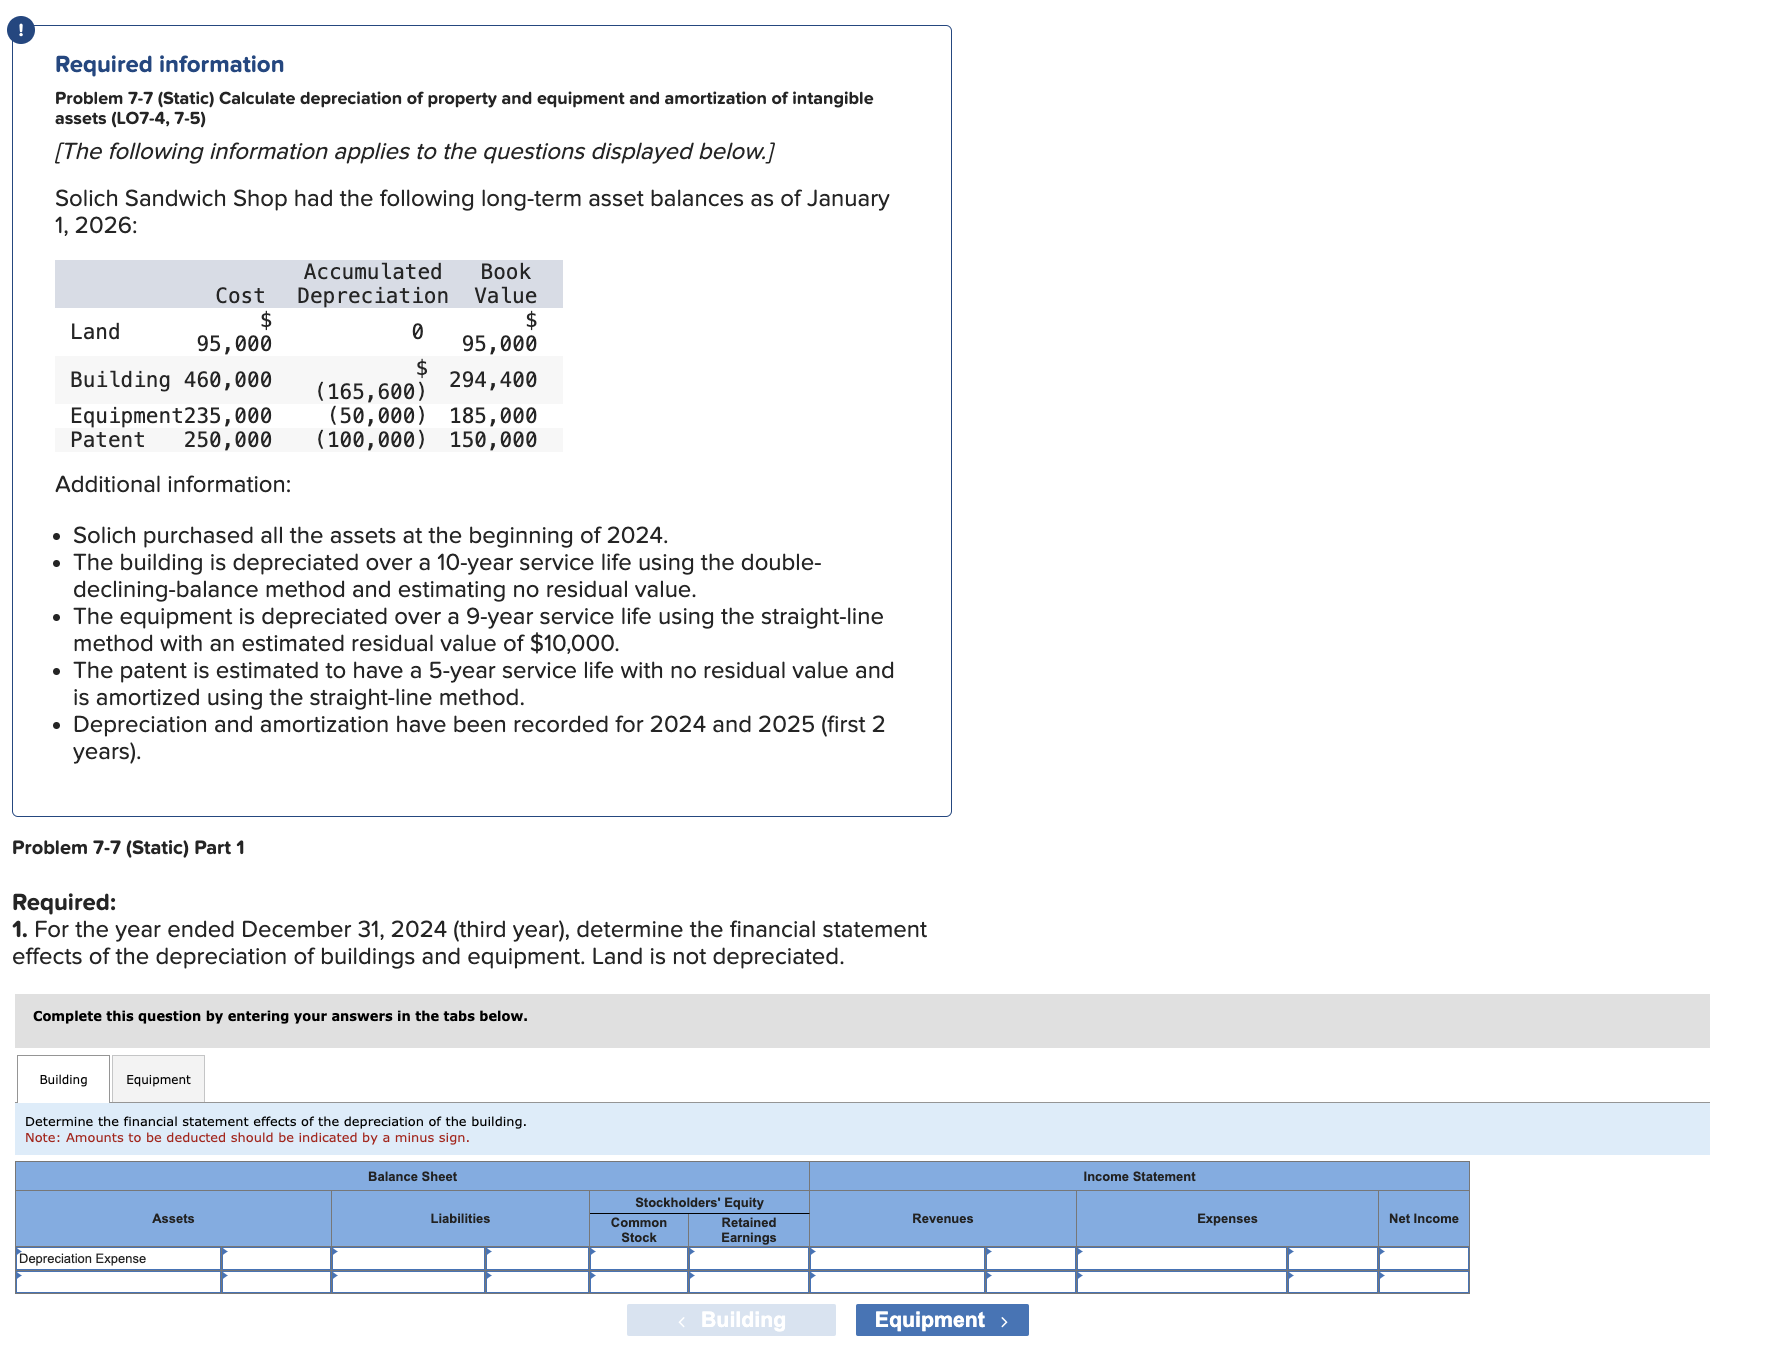
Task: Click the Common Stock input cell
Action: pyautogui.click(x=640, y=1258)
